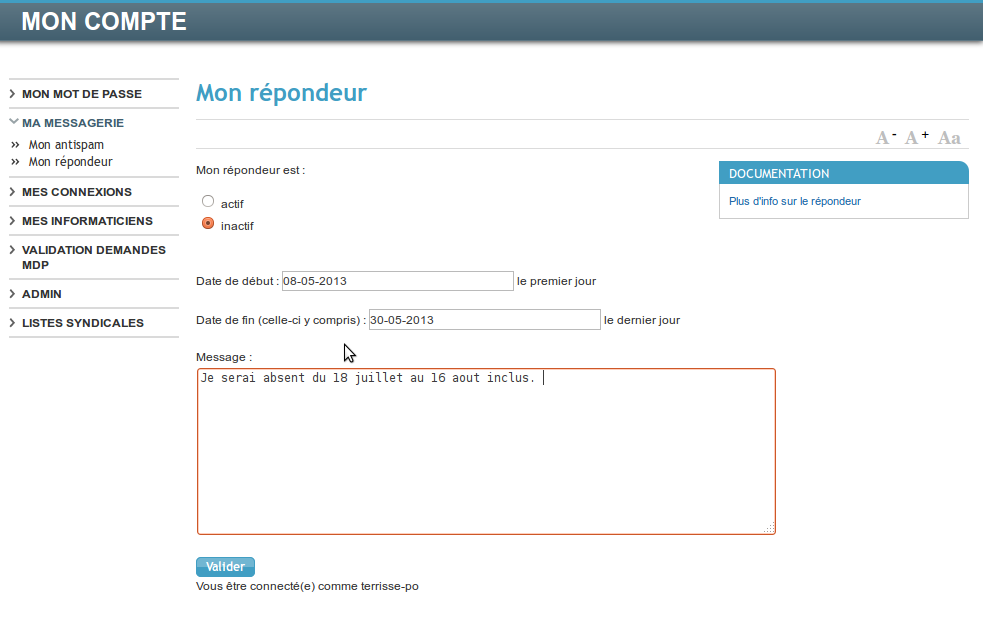The width and height of the screenshot is (983, 631).
Task: Select the 'inactif' radio button
Action: pos(208,224)
